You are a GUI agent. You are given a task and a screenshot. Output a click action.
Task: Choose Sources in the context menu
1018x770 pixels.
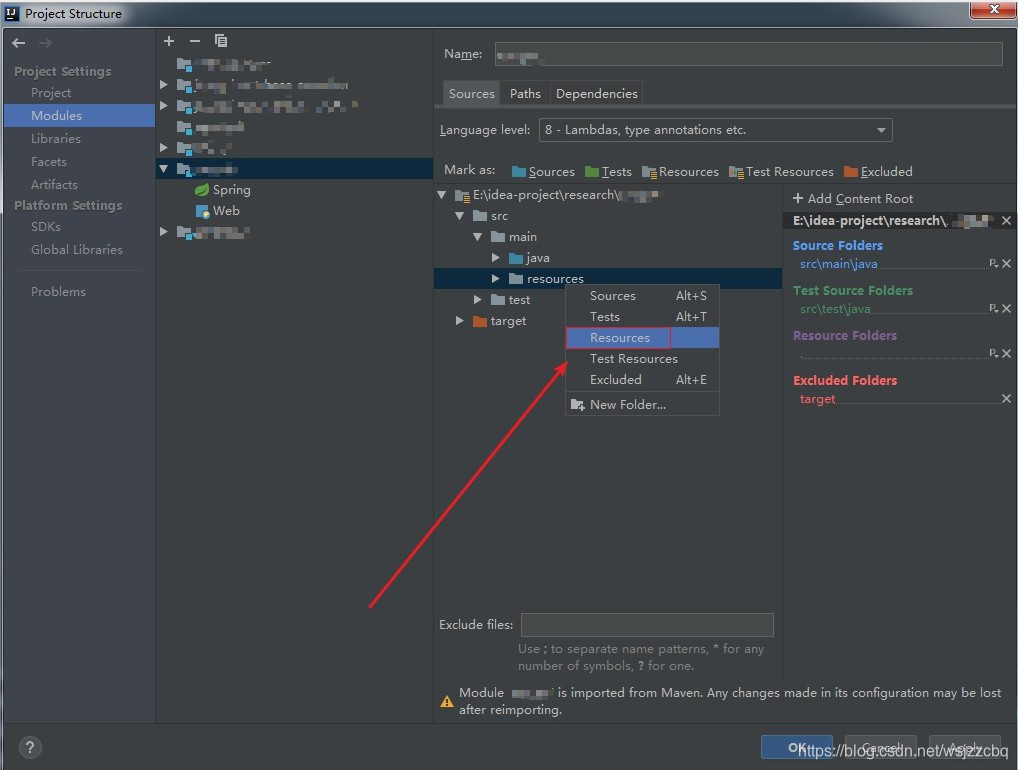(x=642, y=295)
